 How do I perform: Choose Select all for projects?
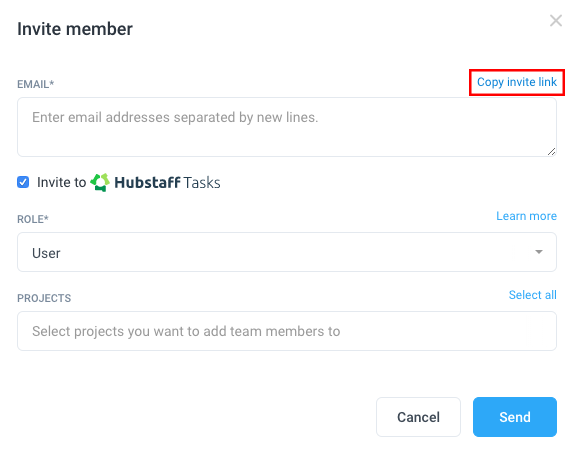[532, 295]
